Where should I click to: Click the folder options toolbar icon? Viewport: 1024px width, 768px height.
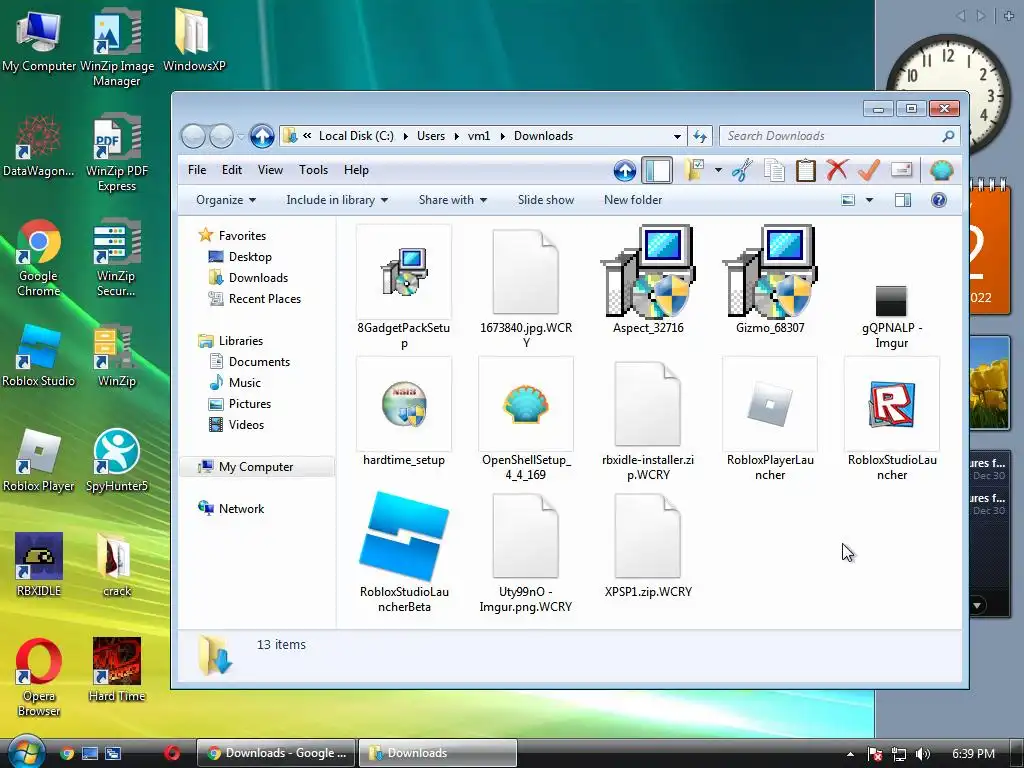pos(694,170)
